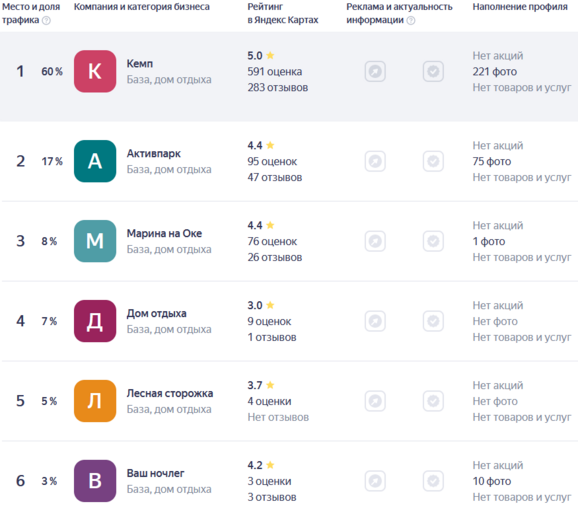Viewport: 578px width, 512px height.
Task: Click the Рейтинг в Яндекс Картах header
Action: 283,13
